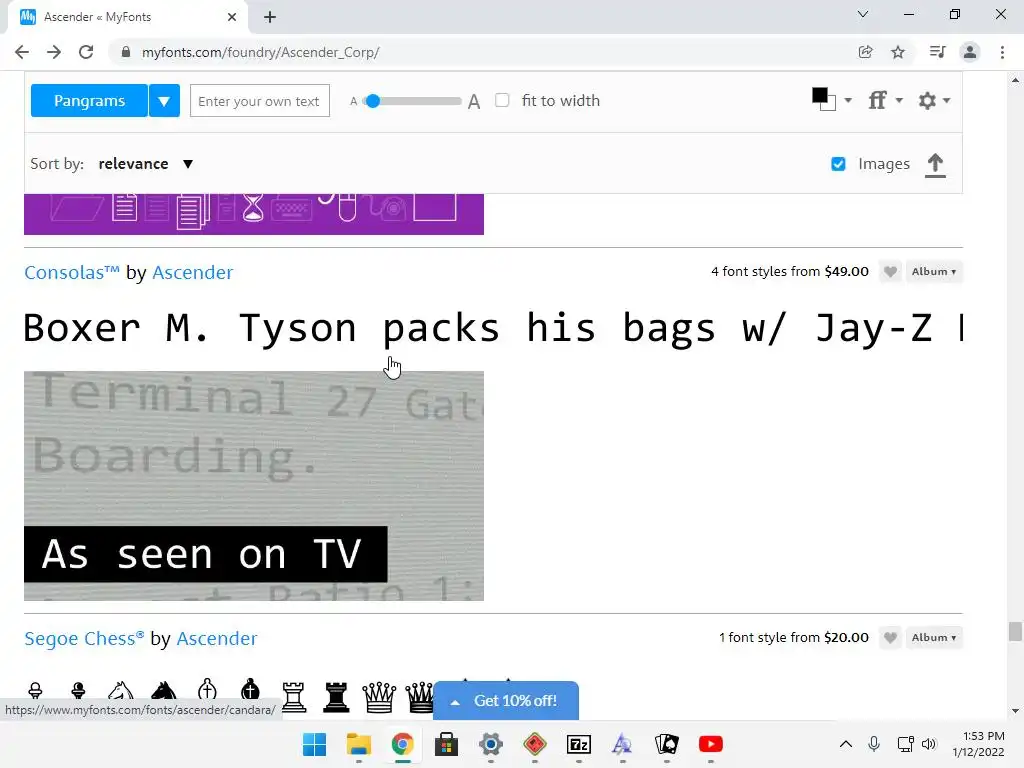Viewport: 1024px width, 768px height.
Task: Open the As seen on TV image
Action: coord(253,486)
